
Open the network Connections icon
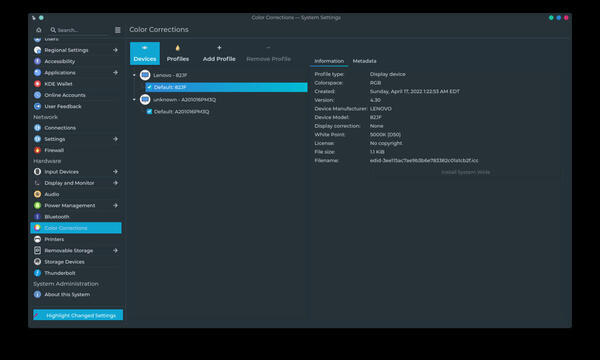pyautogui.click(x=38, y=128)
